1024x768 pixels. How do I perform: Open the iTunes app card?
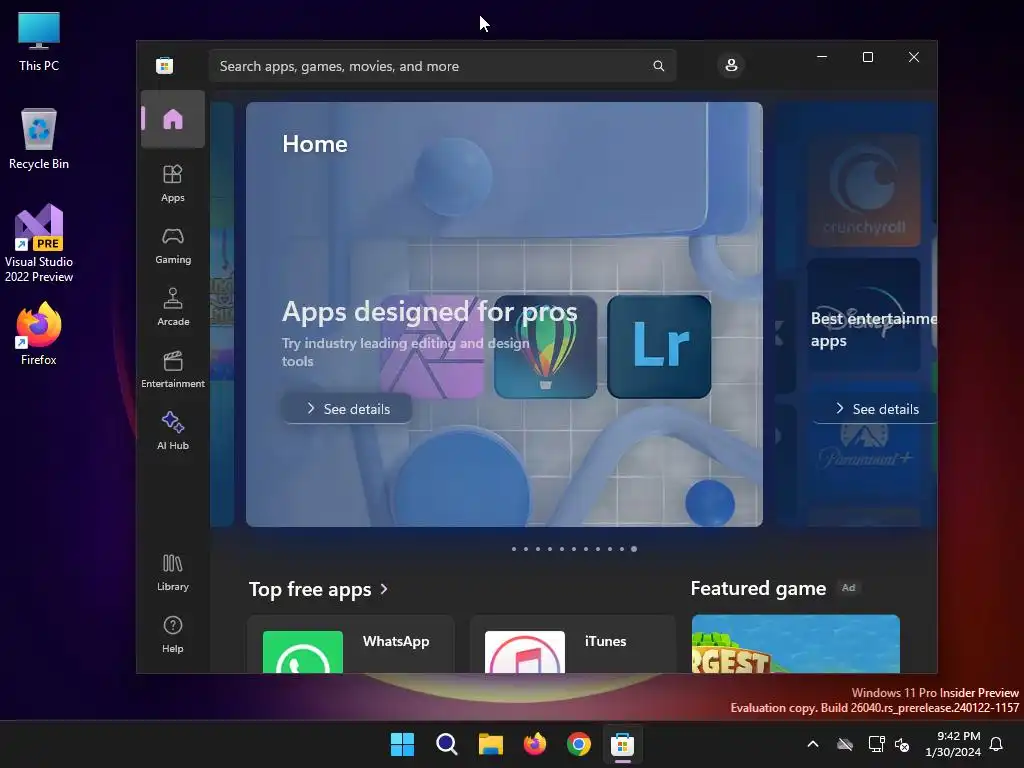click(x=573, y=645)
